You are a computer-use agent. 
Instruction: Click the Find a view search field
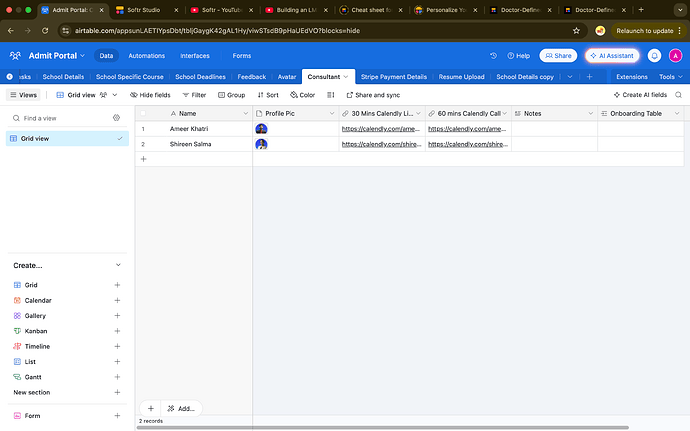(x=62, y=118)
